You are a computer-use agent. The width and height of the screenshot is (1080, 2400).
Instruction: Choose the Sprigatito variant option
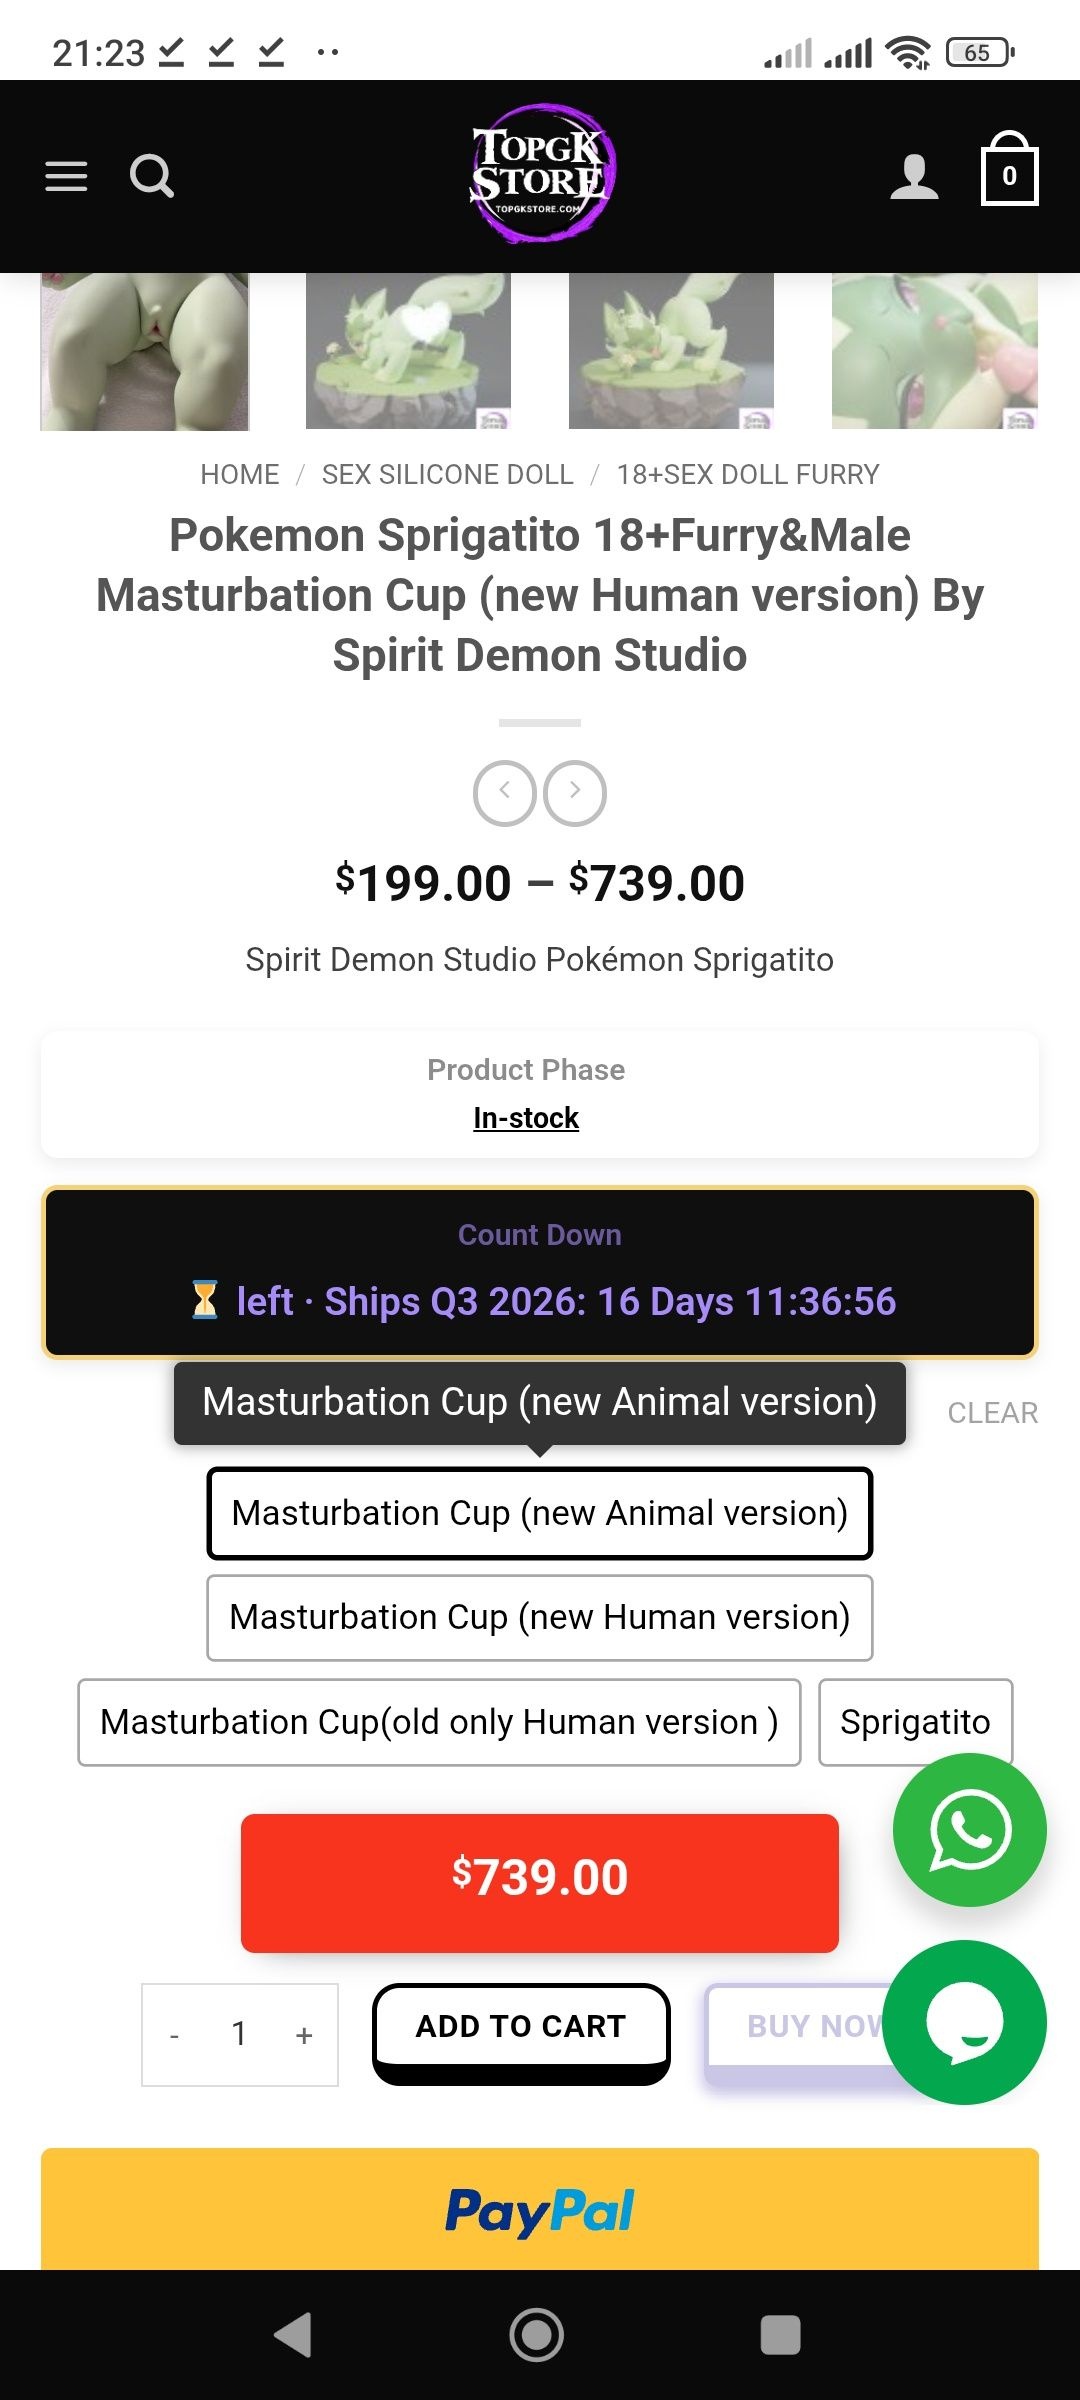pos(915,1722)
